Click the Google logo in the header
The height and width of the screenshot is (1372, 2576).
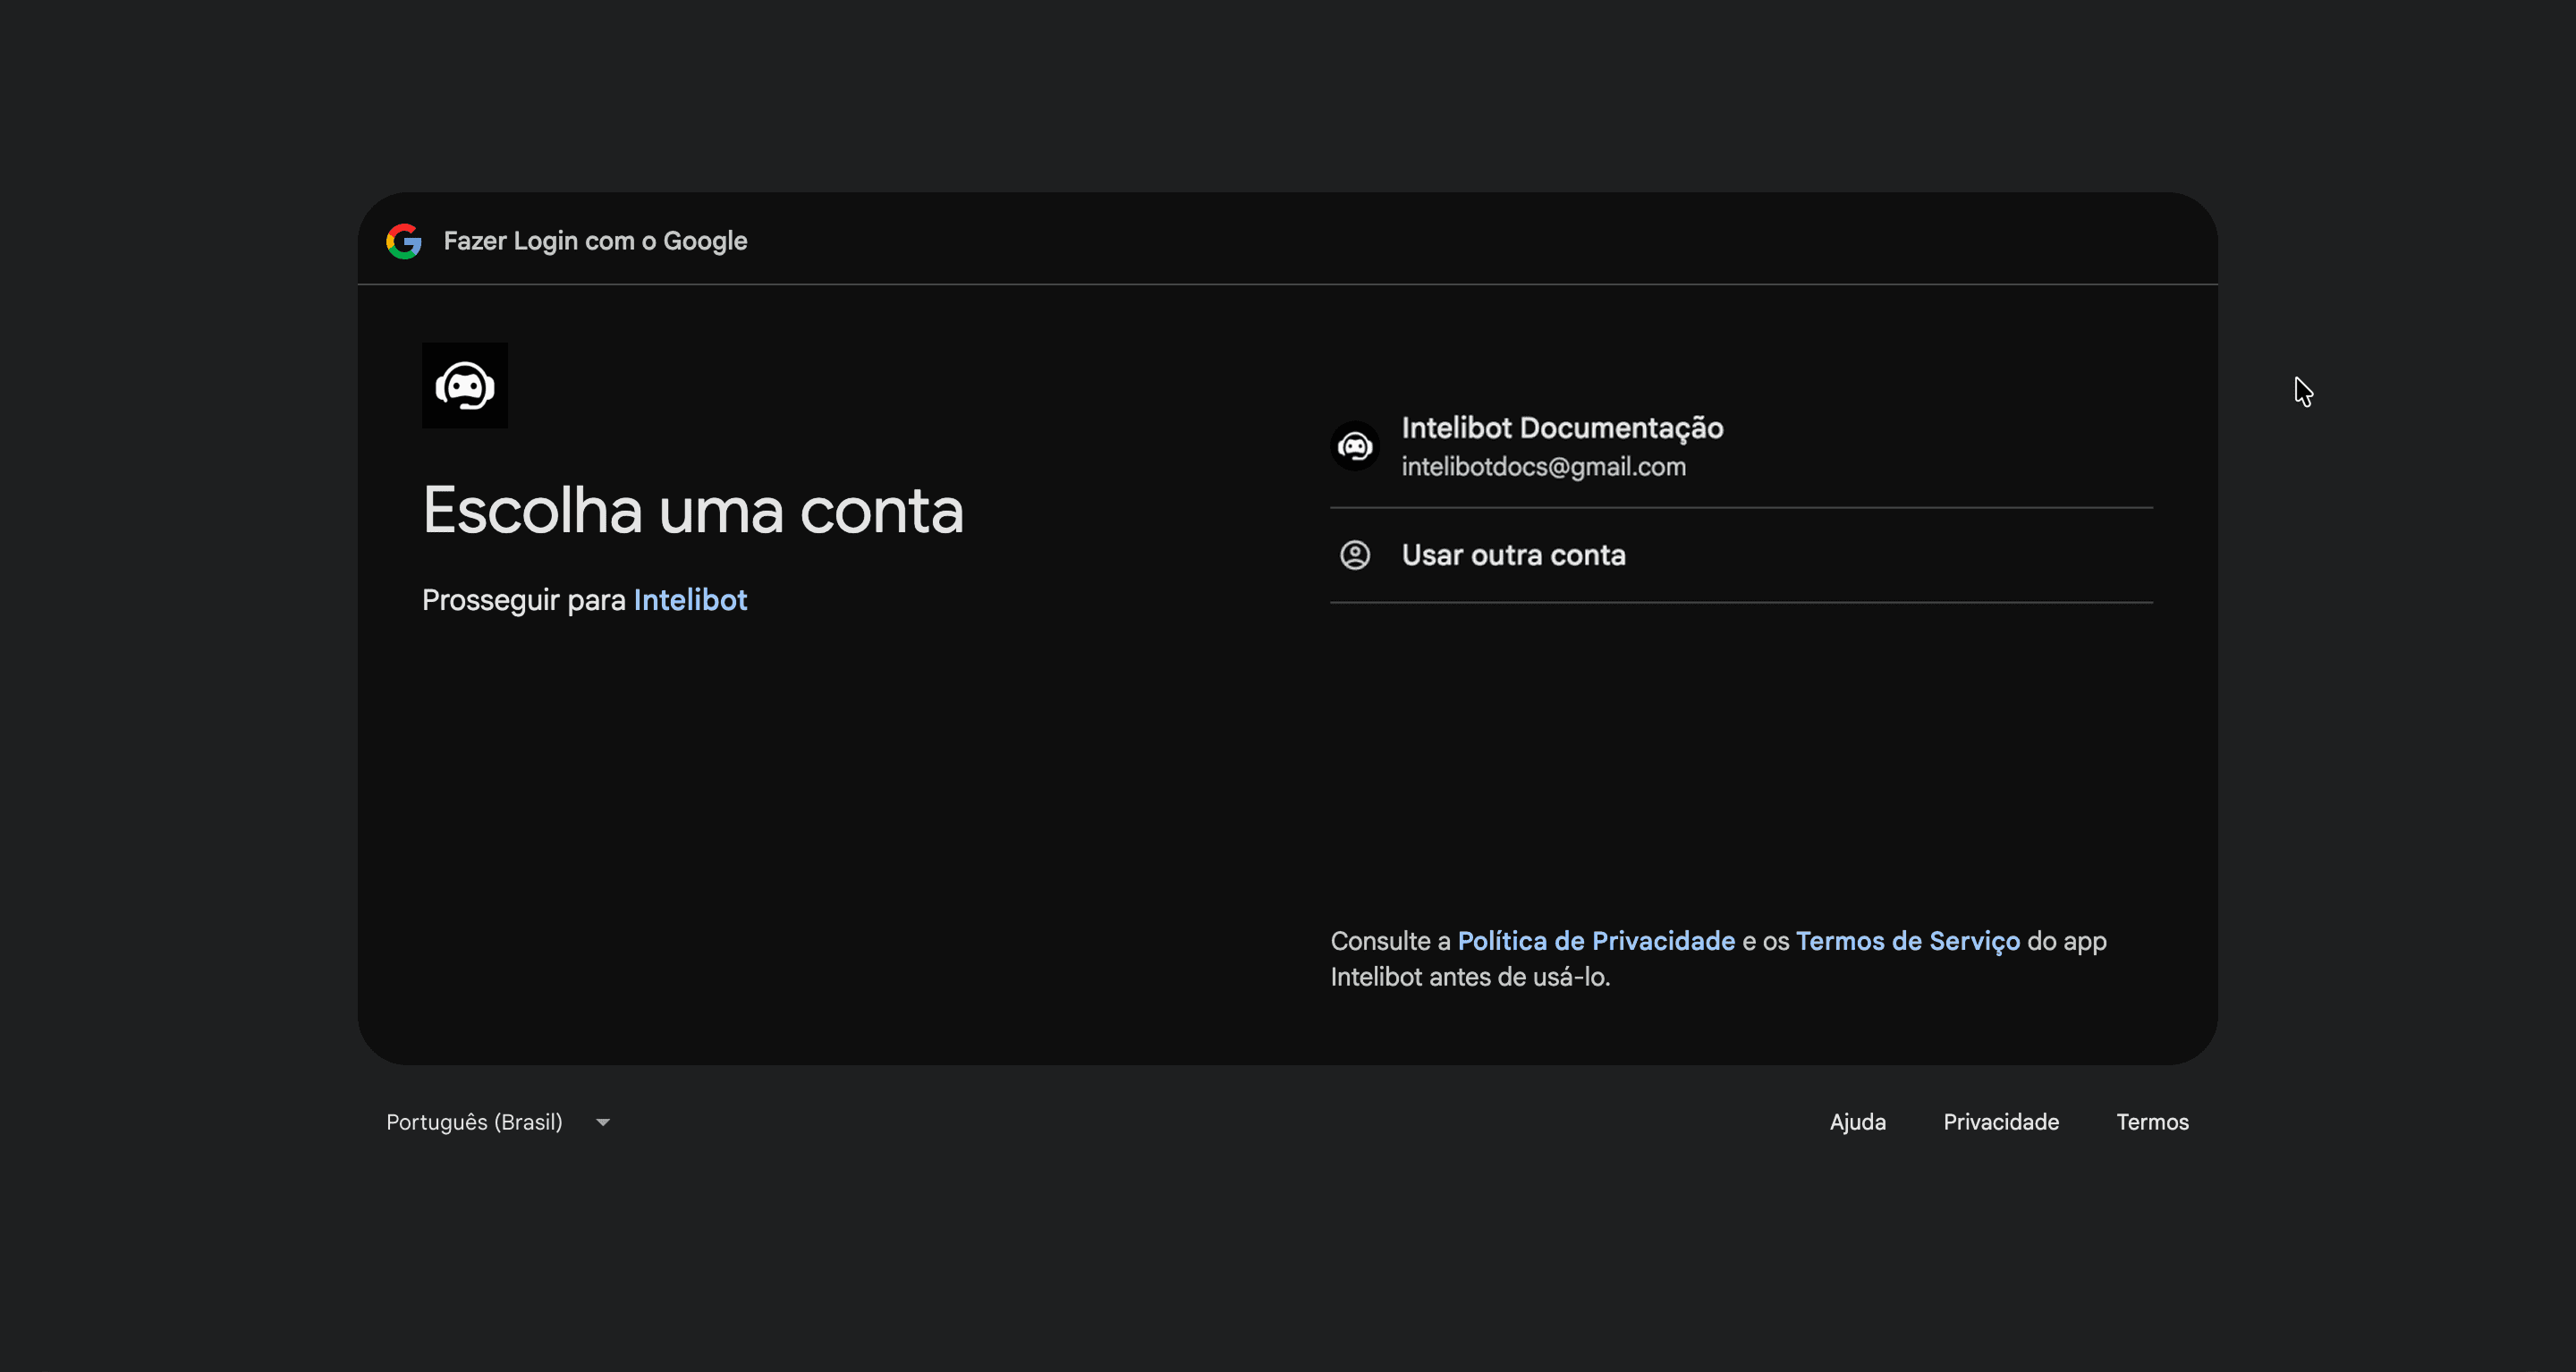404,241
